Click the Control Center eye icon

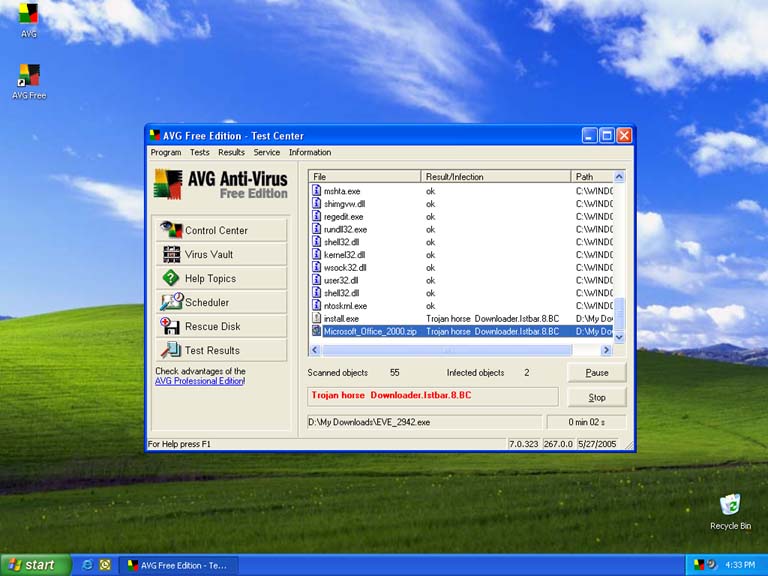[171, 230]
